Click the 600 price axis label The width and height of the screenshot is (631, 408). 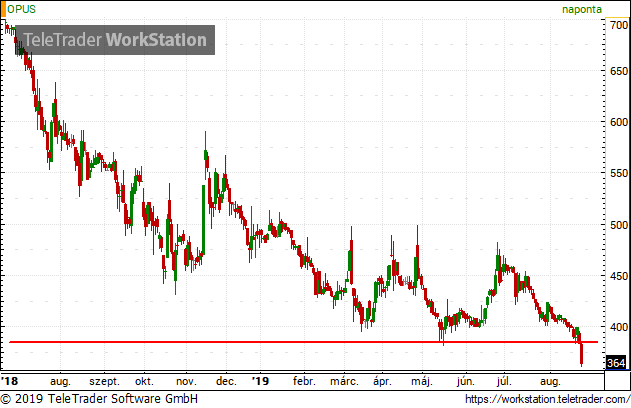619,122
